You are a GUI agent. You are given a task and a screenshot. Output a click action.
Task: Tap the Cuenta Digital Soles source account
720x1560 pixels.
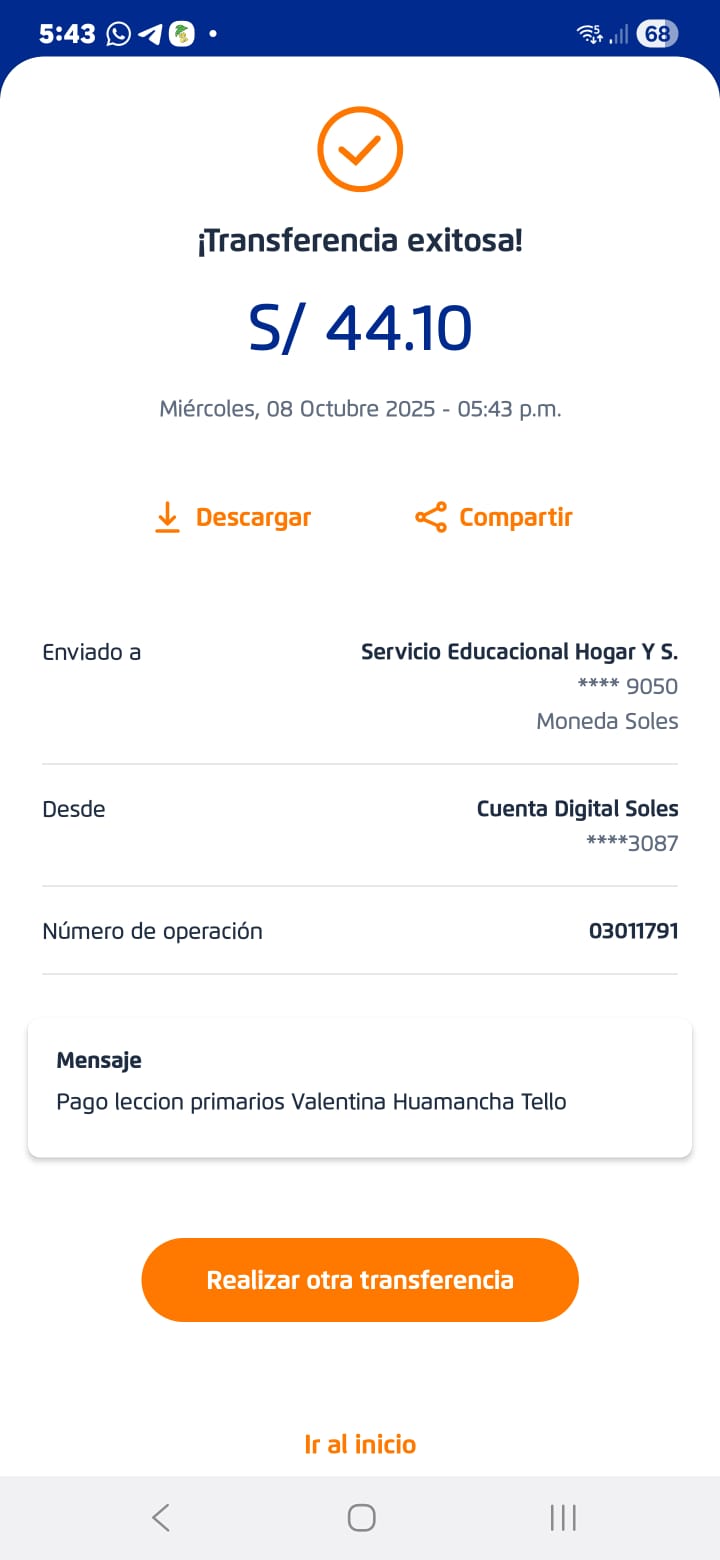[x=577, y=809]
